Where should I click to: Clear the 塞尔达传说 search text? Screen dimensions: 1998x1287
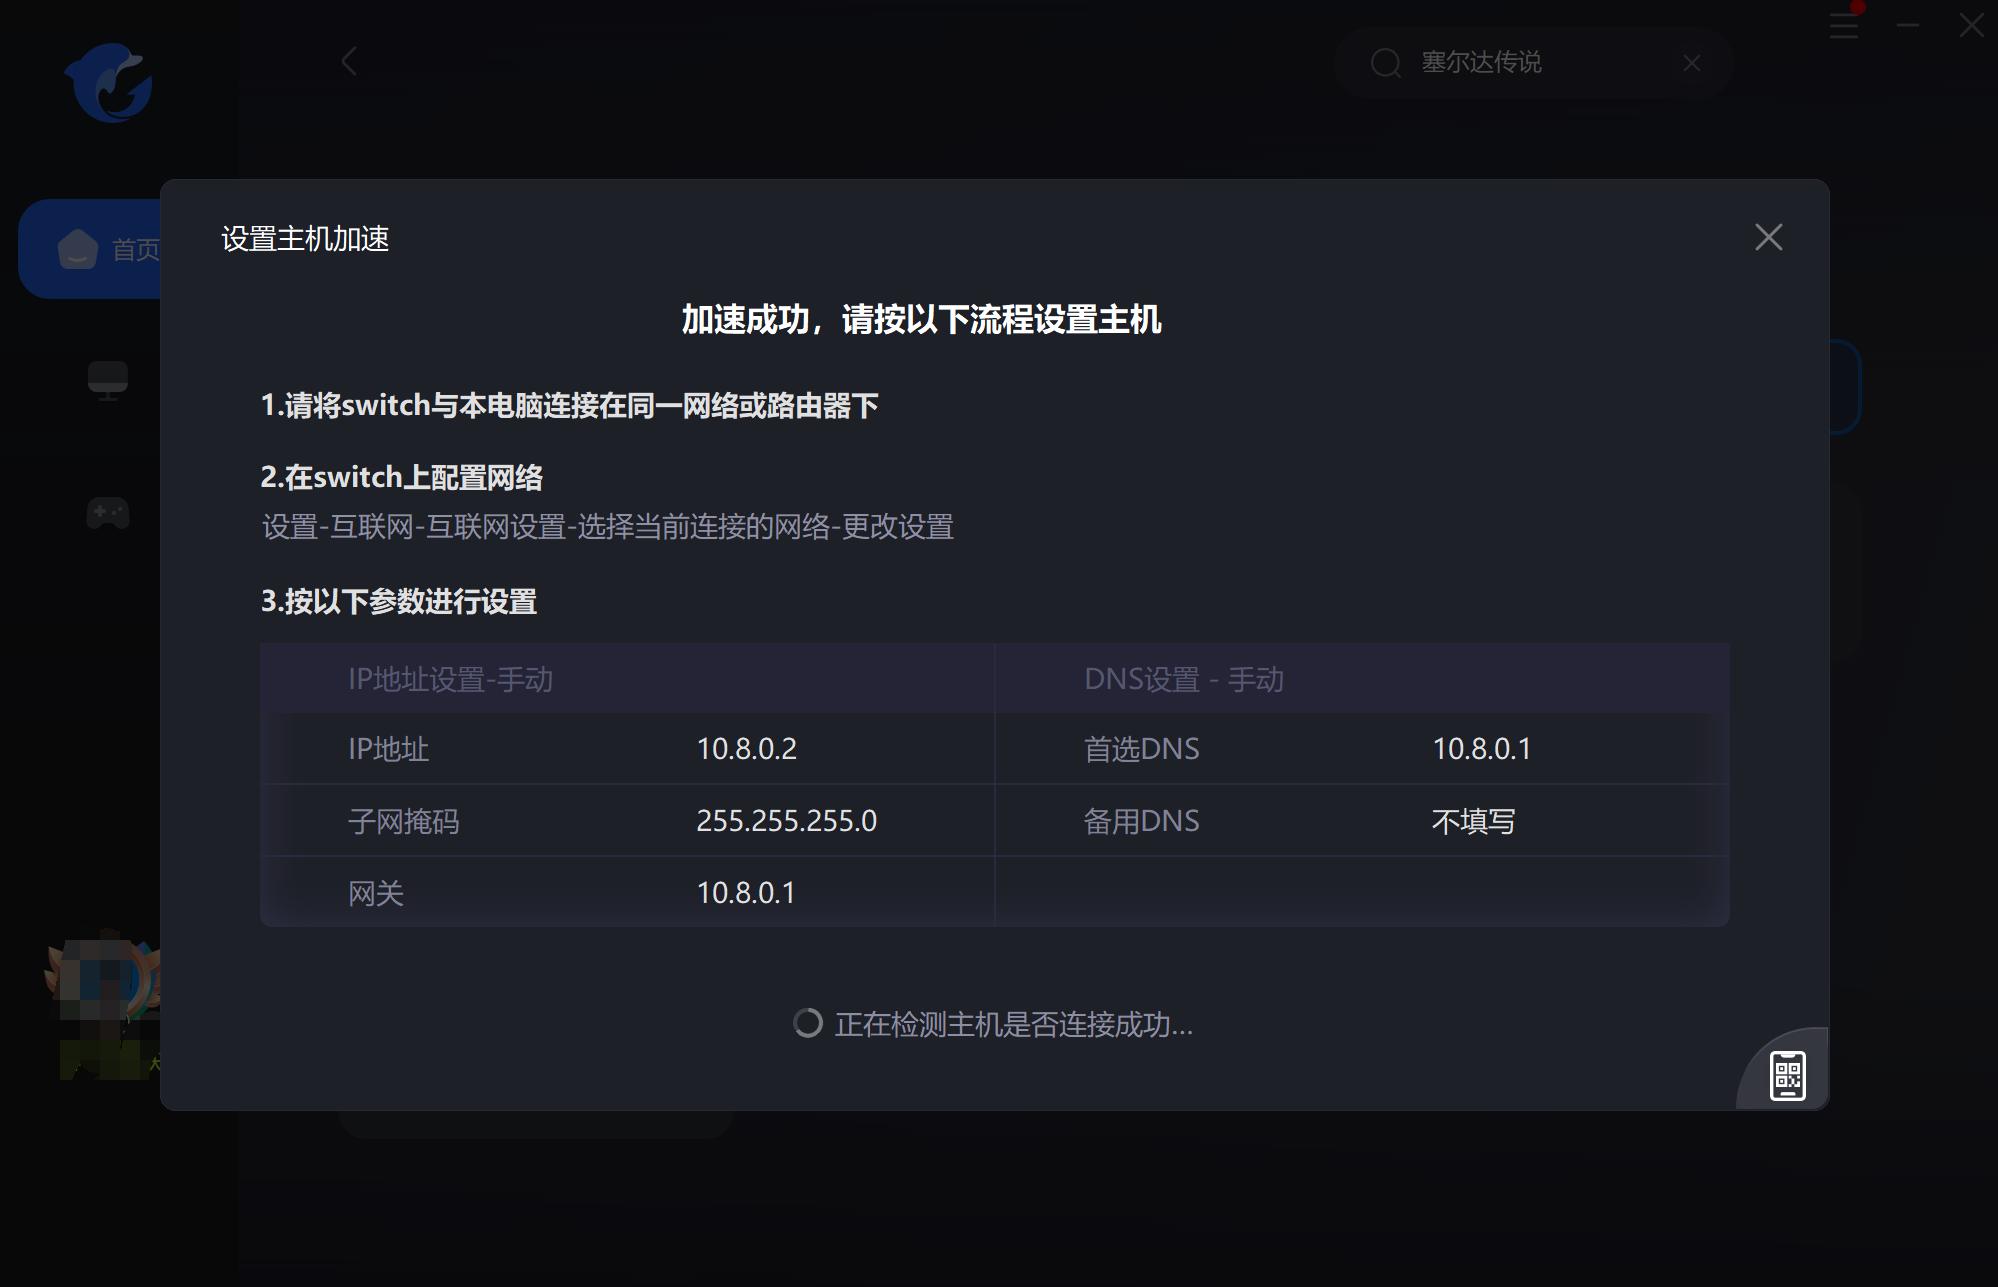pos(1690,63)
